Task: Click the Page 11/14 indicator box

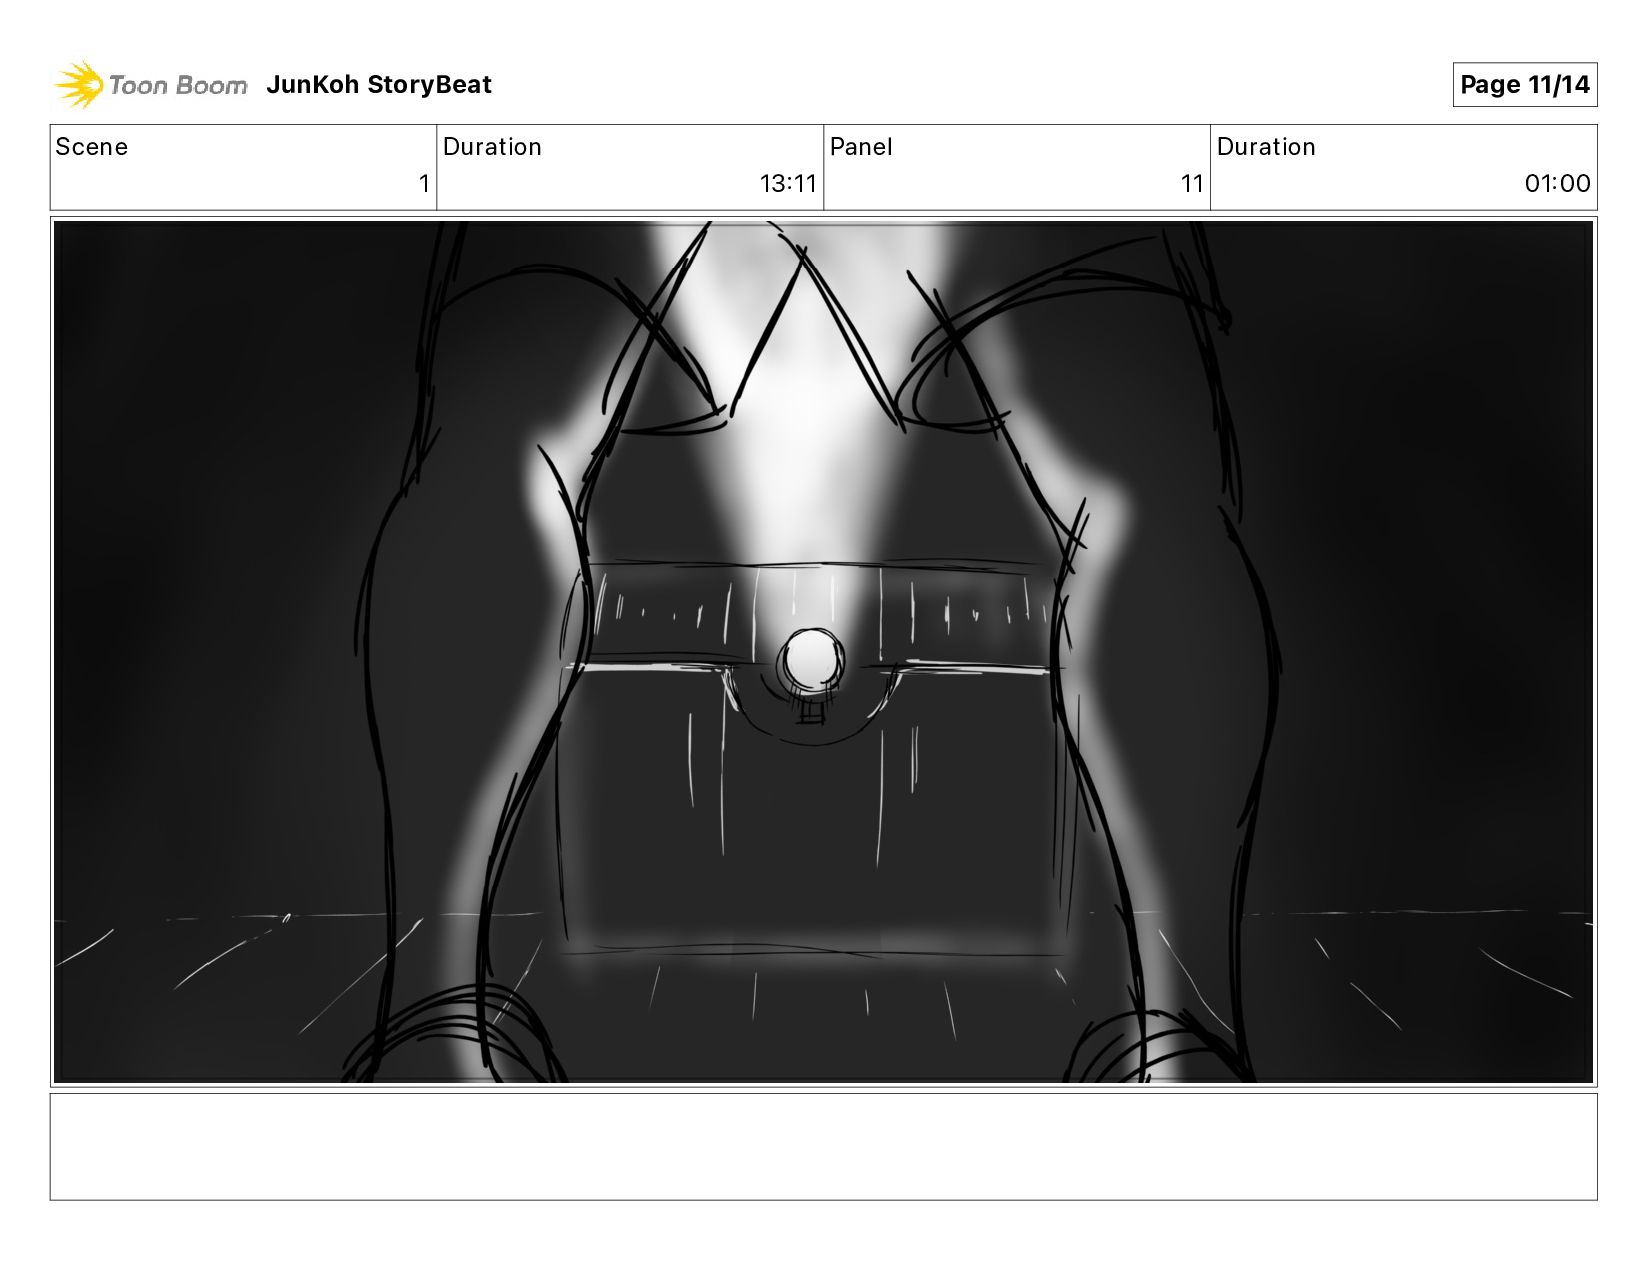Action: [1524, 84]
